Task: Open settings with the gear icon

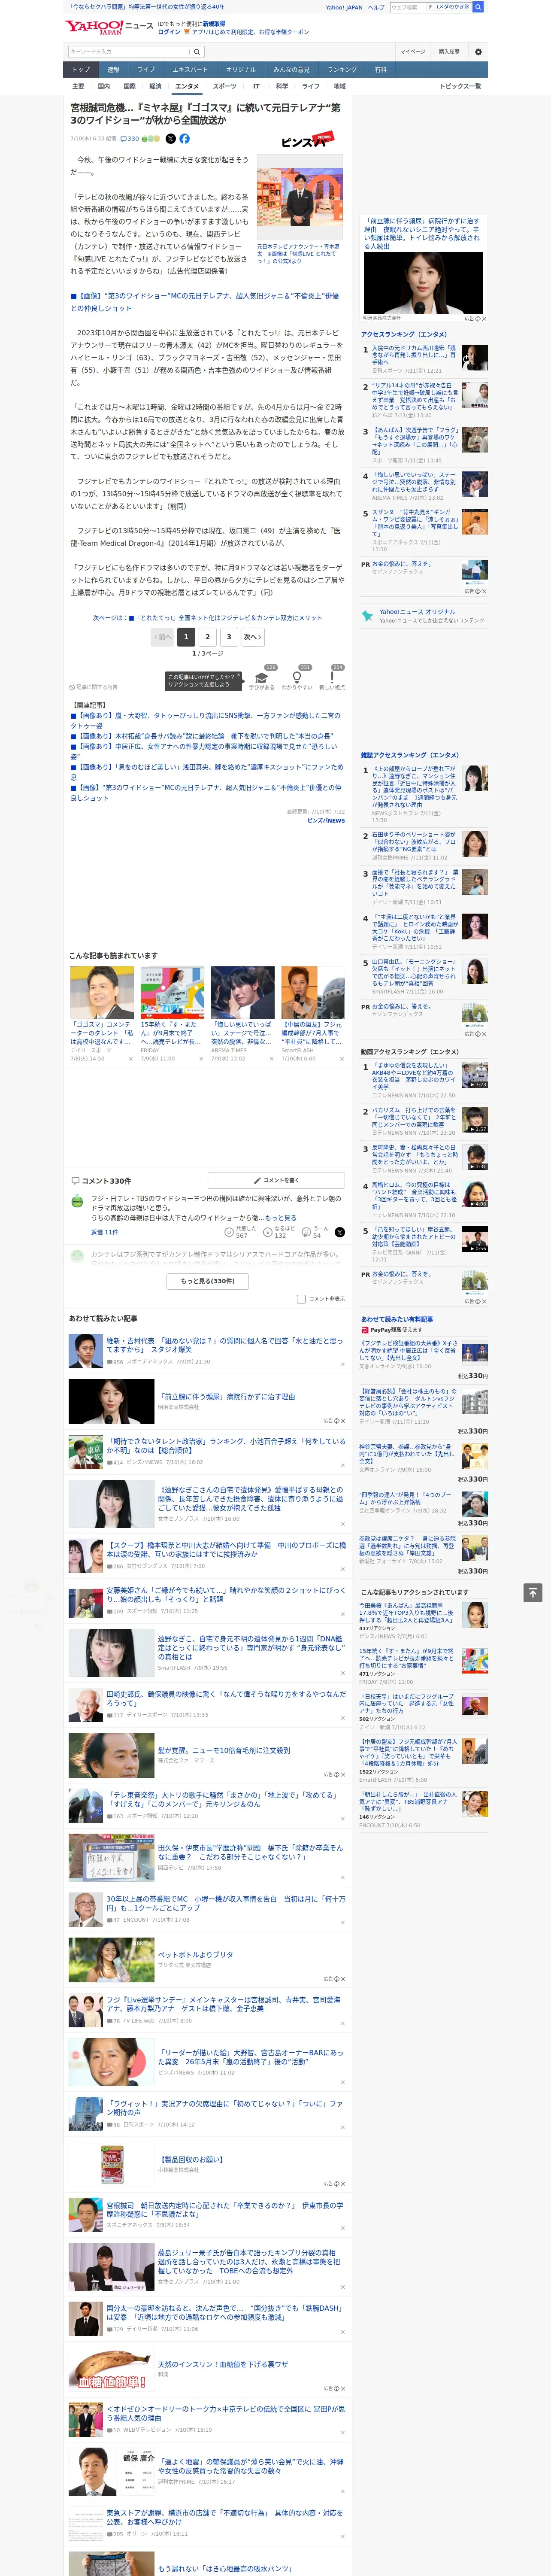Action: 477,52
